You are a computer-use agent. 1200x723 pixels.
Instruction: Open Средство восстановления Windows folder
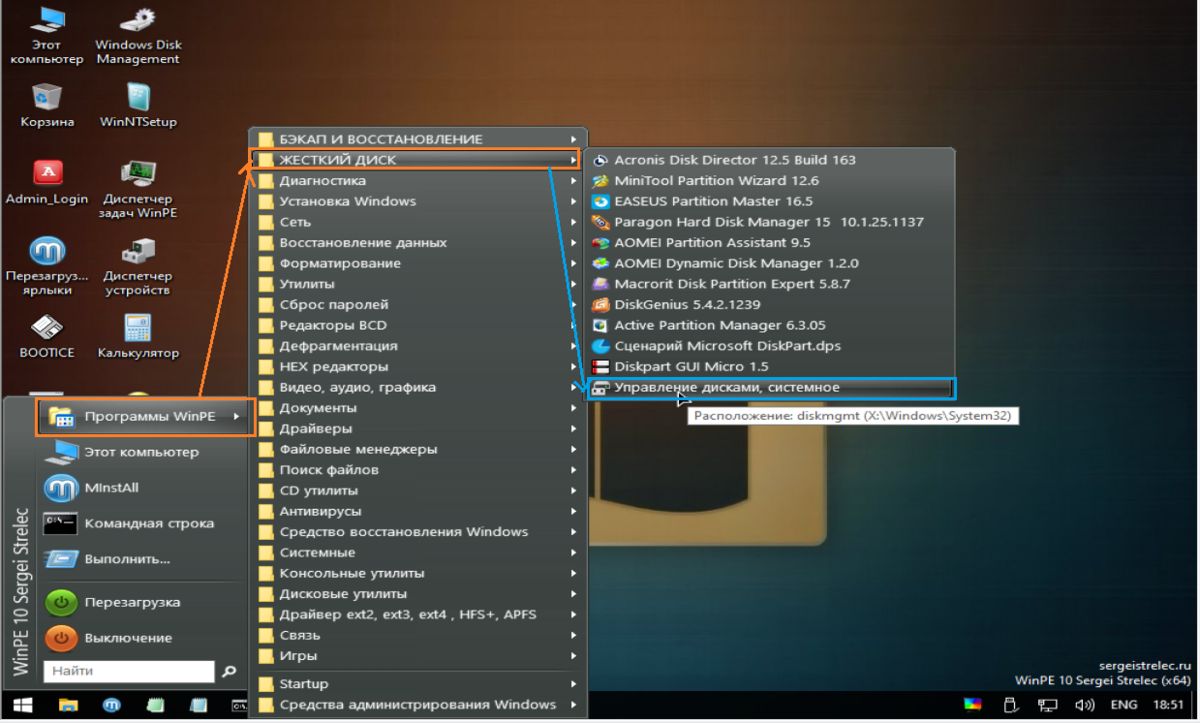coord(416,532)
